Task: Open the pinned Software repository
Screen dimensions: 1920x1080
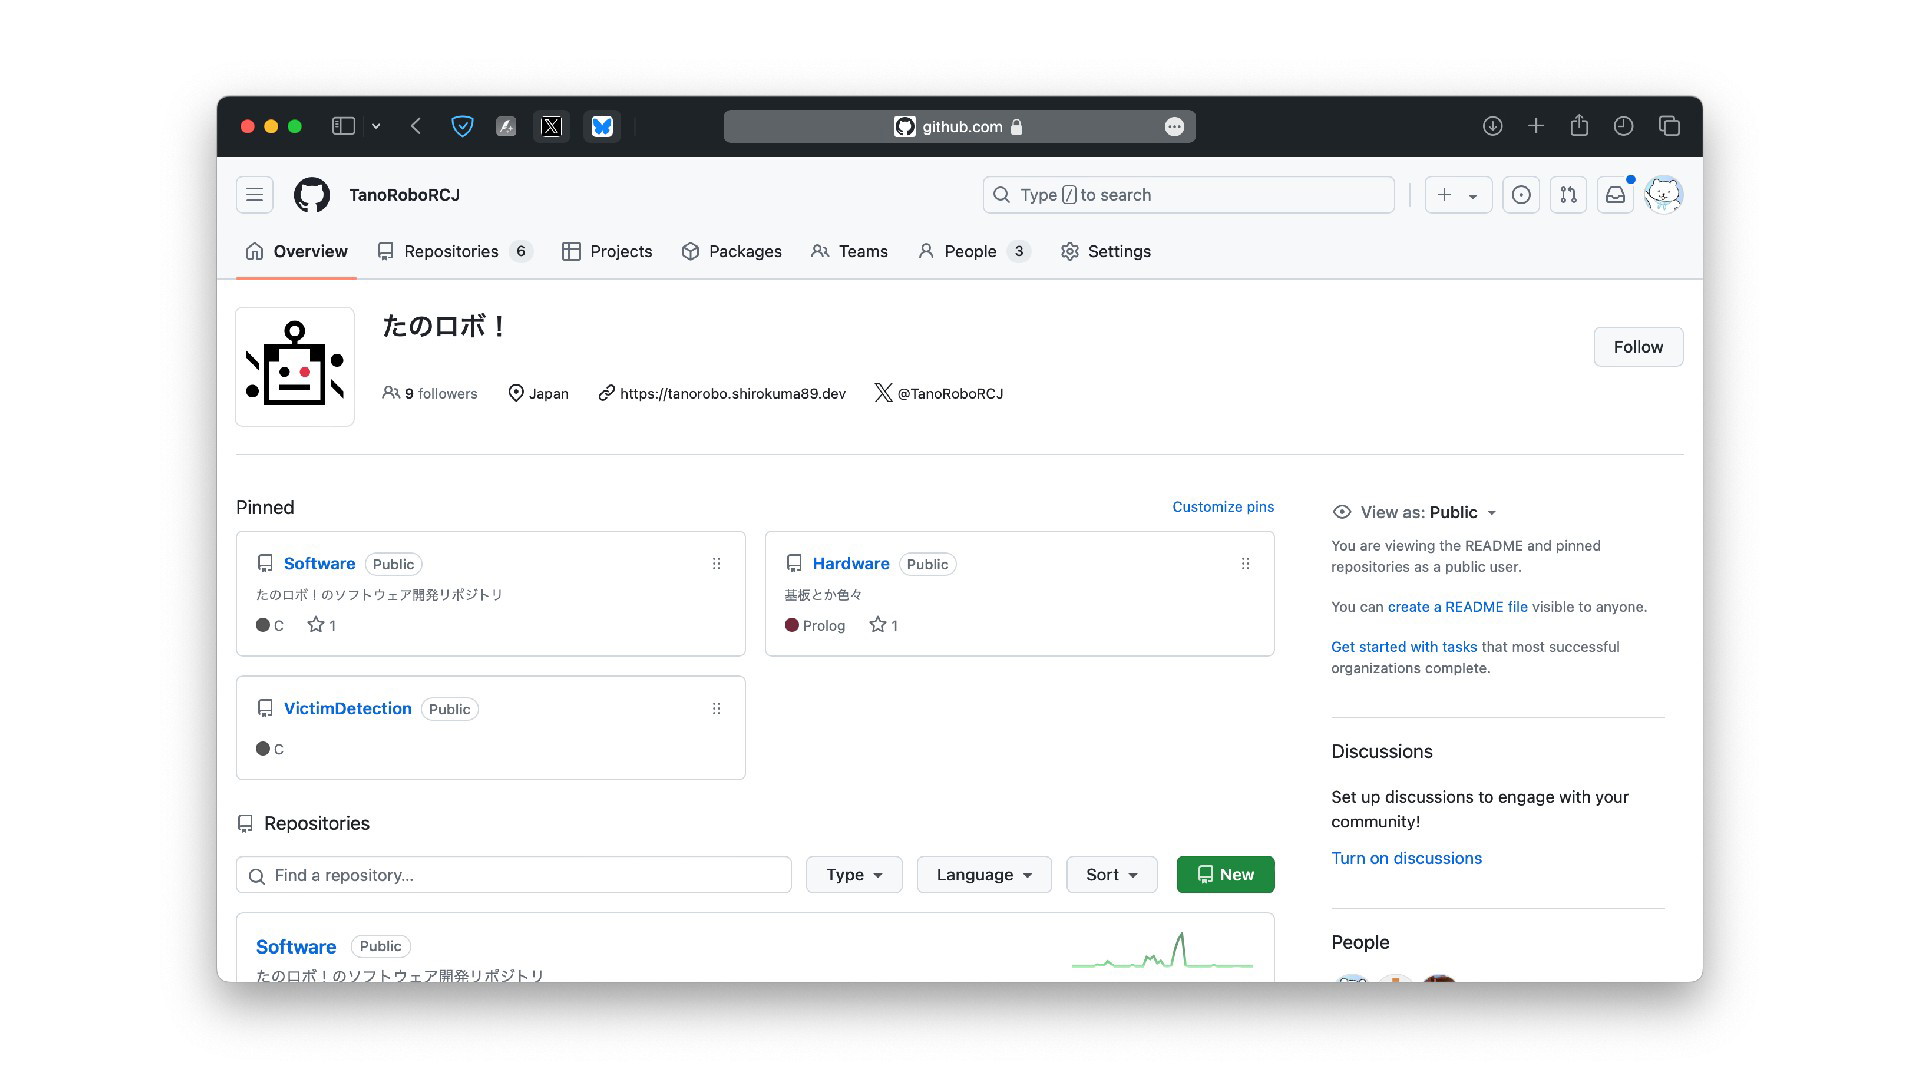Action: 319,564
